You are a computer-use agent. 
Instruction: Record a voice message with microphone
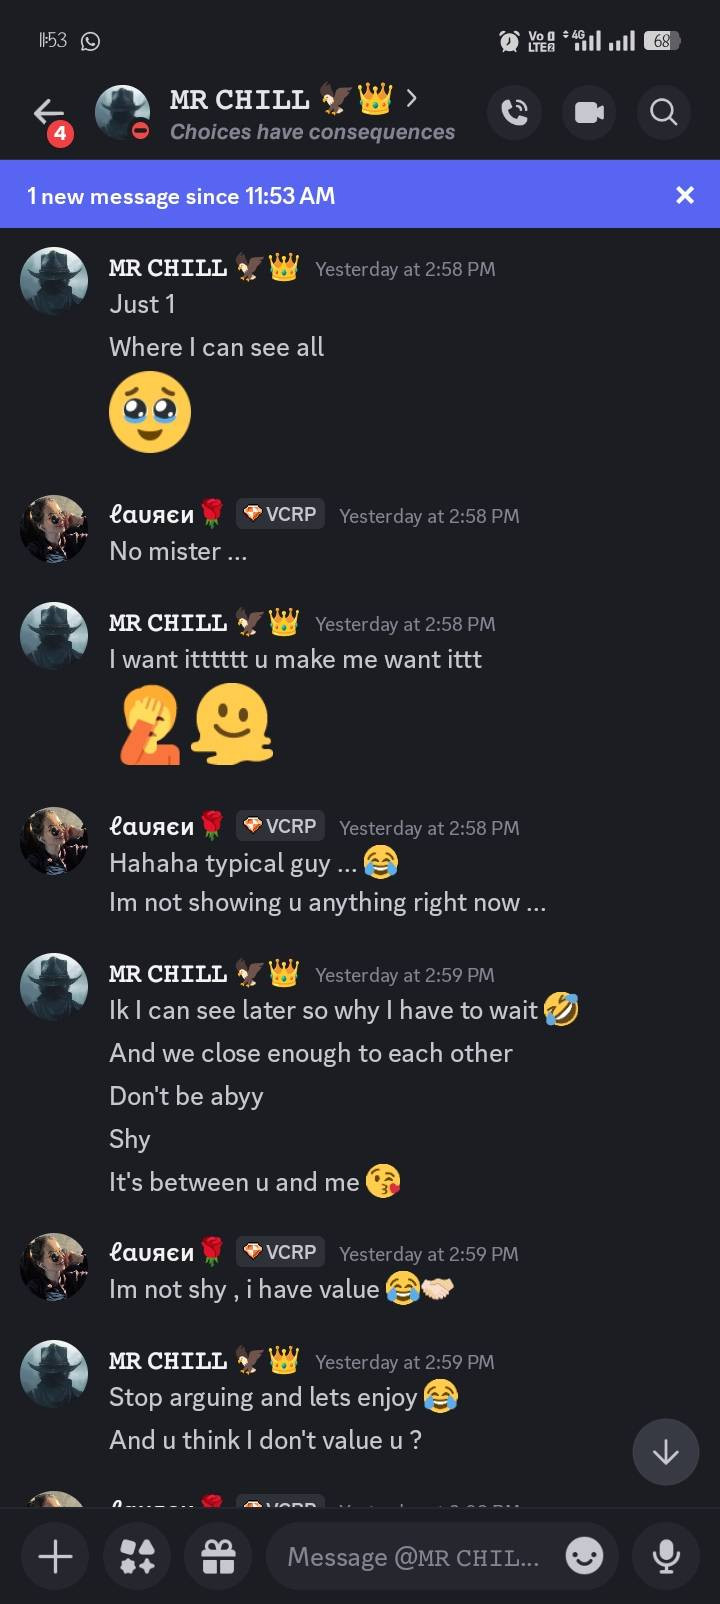[x=666, y=1556]
